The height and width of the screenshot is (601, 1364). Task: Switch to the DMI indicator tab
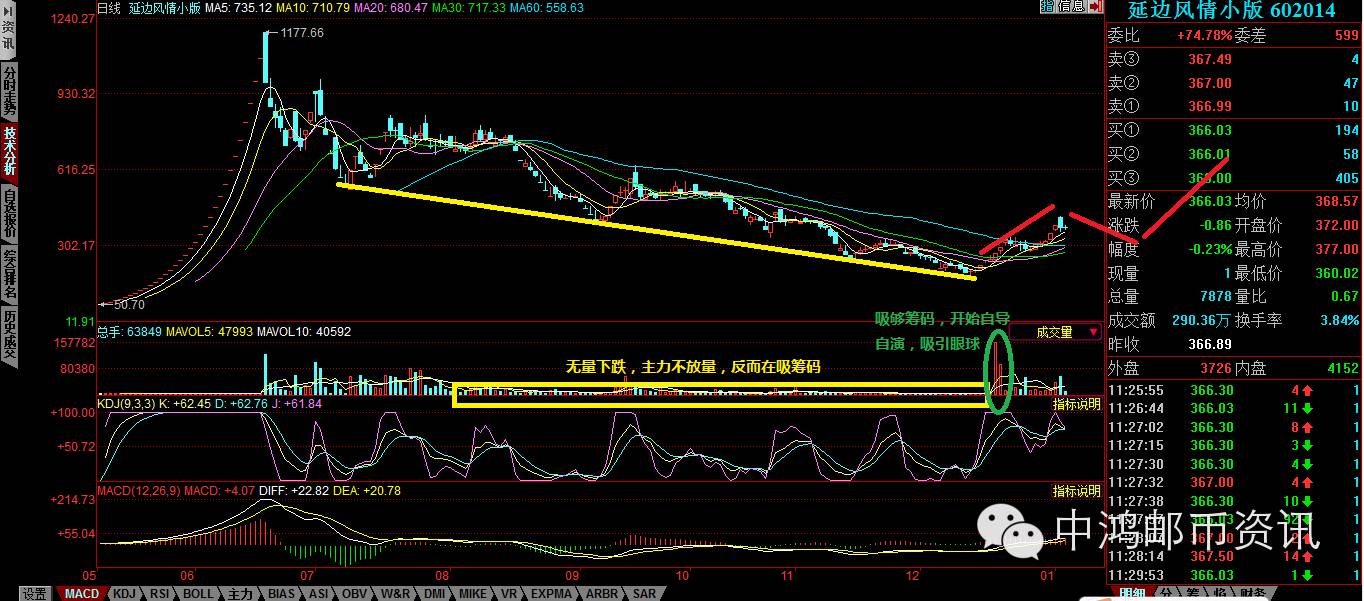tap(435, 593)
